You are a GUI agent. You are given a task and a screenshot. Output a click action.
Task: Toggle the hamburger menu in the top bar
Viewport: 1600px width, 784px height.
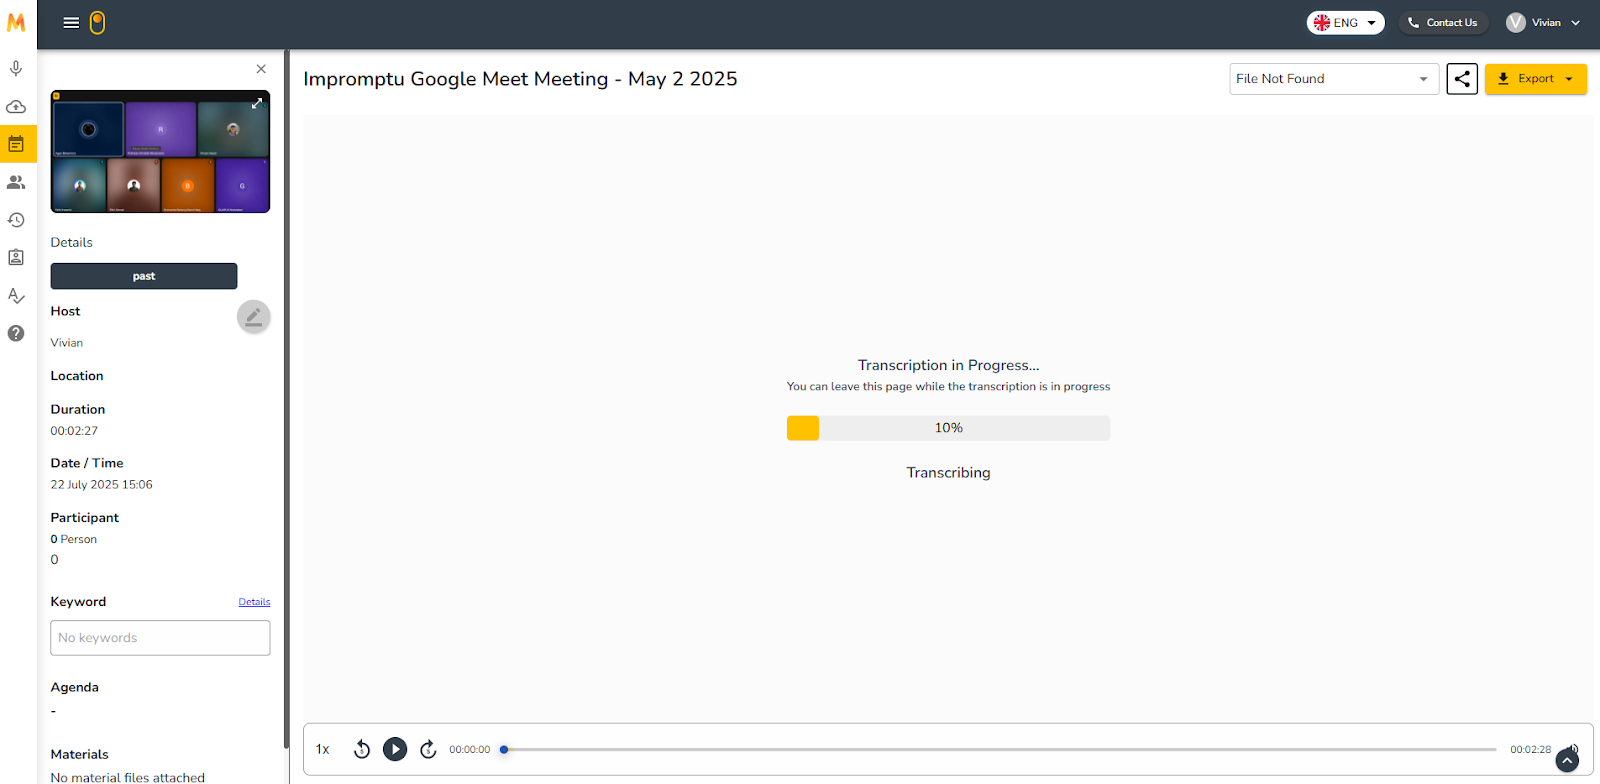pos(71,23)
